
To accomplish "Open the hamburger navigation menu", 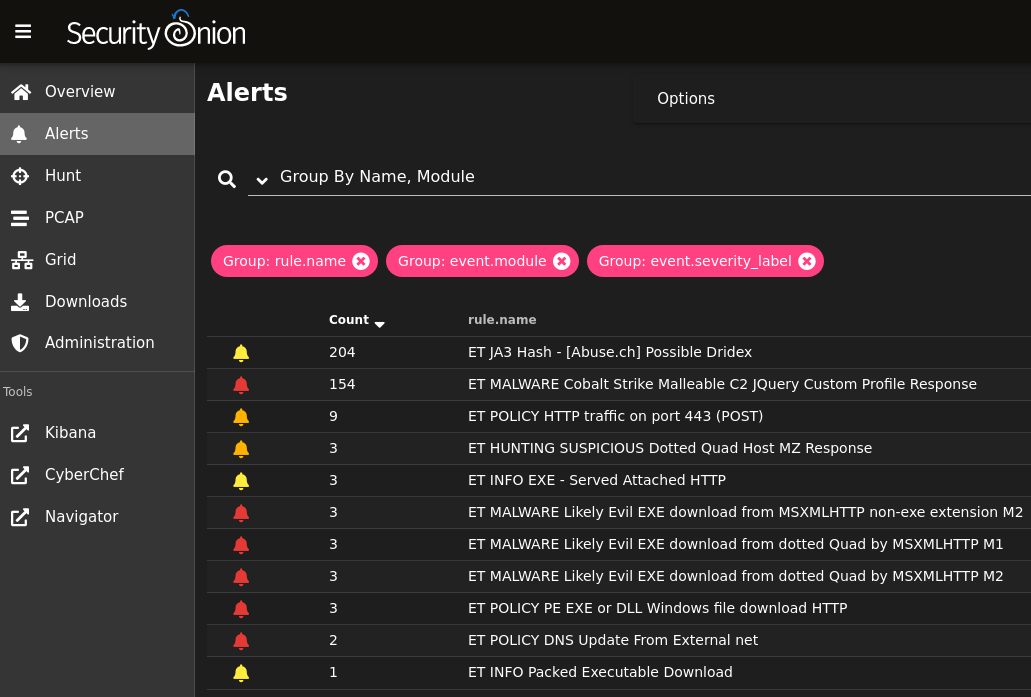I will 23,32.
